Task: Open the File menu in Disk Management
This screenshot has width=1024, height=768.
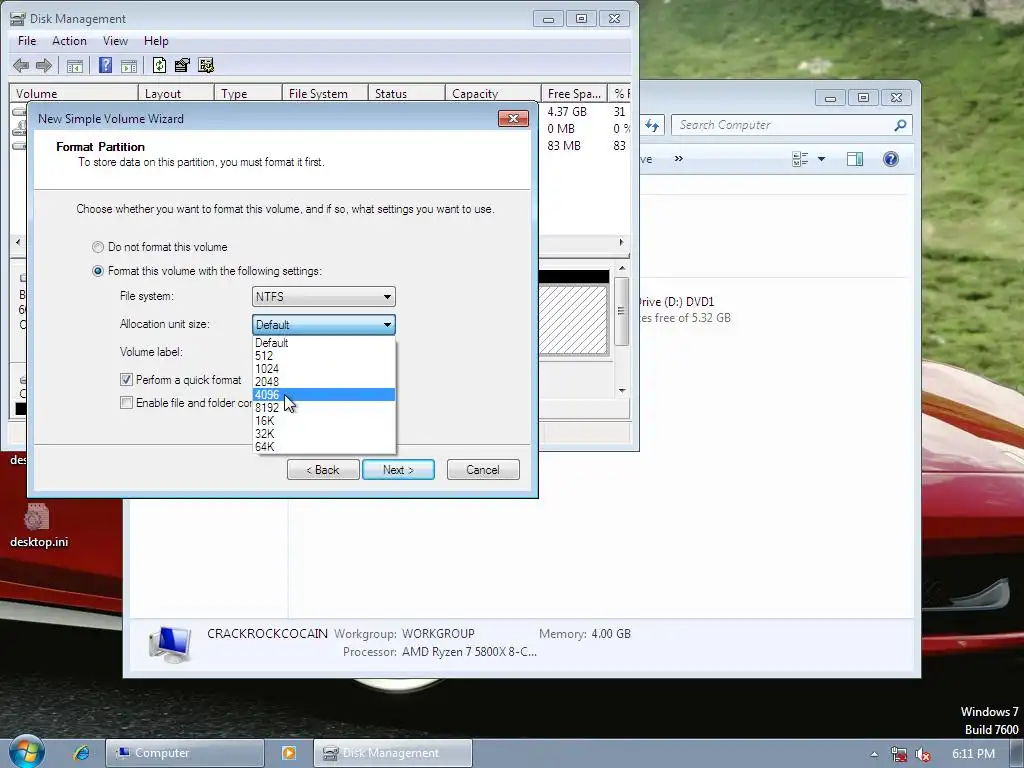Action: click(27, 40)
